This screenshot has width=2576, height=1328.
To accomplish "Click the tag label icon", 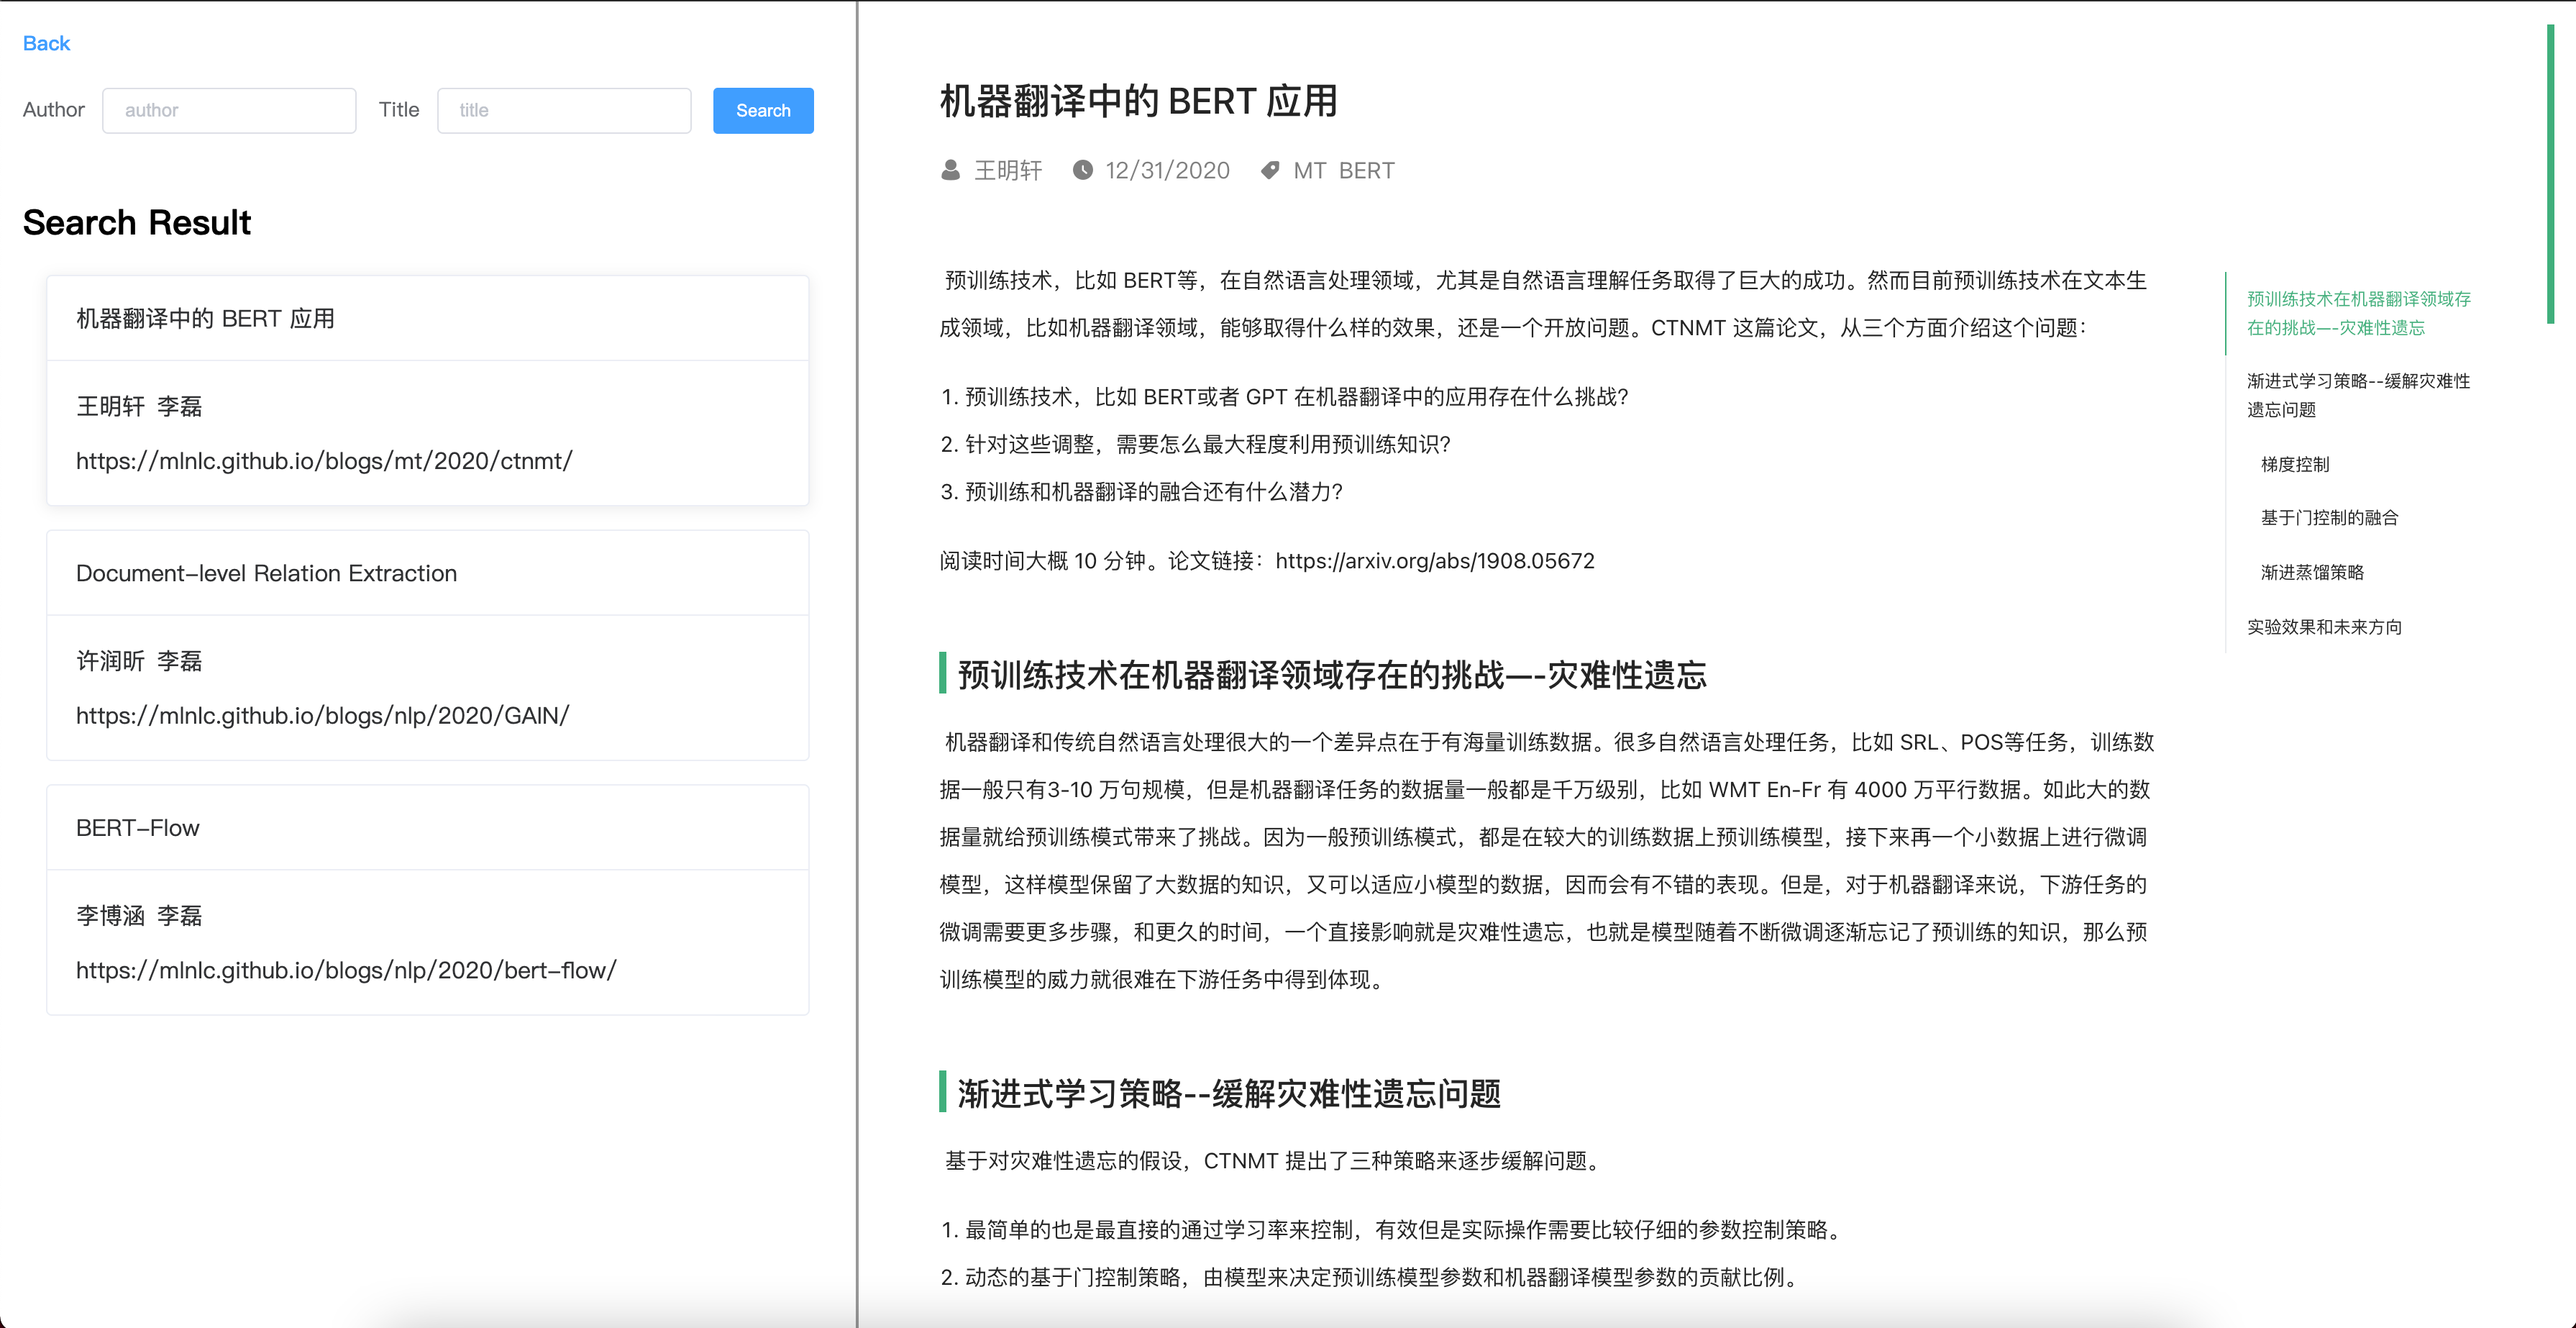I will [x=1269, y=171].
